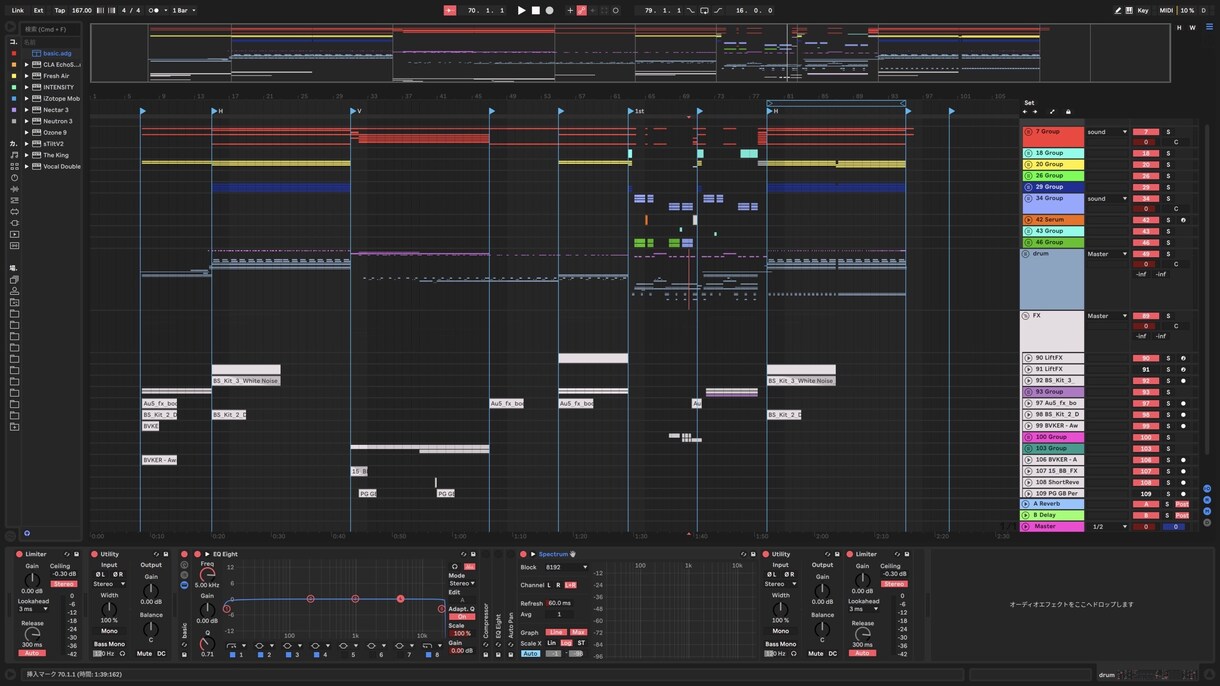The width and height of the screenshot is (1220, 686).
Task: Open User Library in browser Places
Action: 14,290
